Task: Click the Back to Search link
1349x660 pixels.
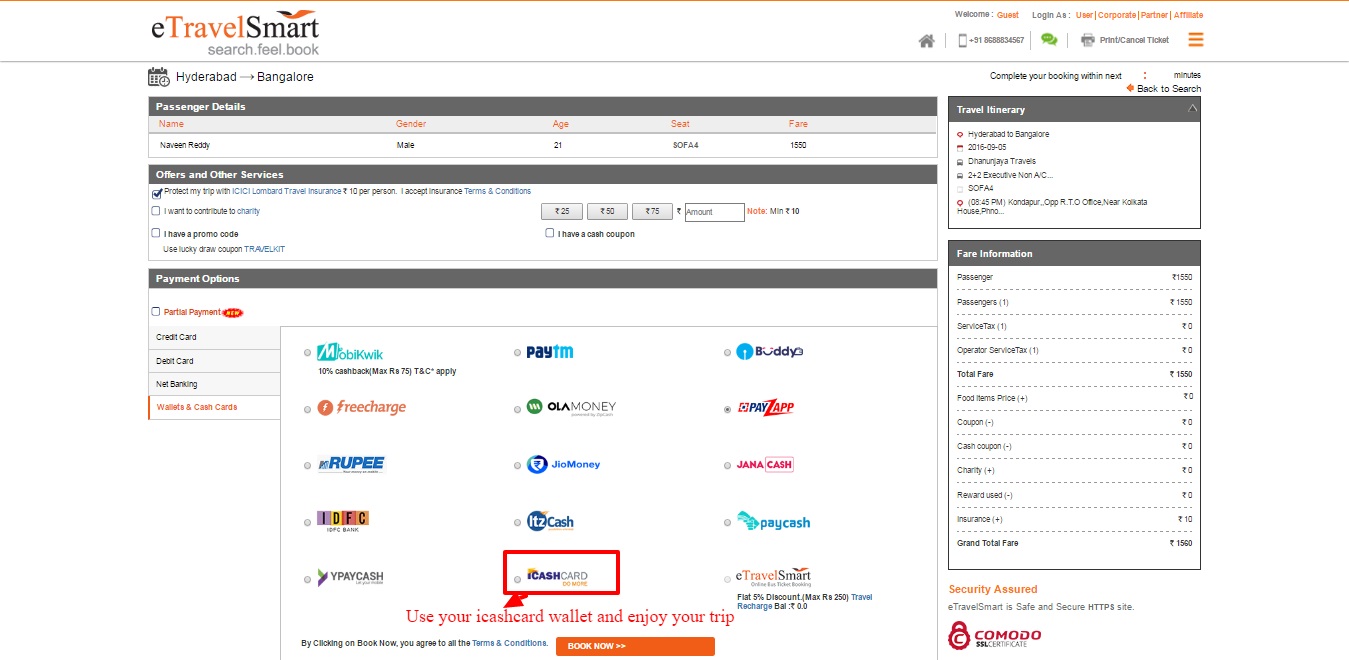Action: (x=1169, y=89)
